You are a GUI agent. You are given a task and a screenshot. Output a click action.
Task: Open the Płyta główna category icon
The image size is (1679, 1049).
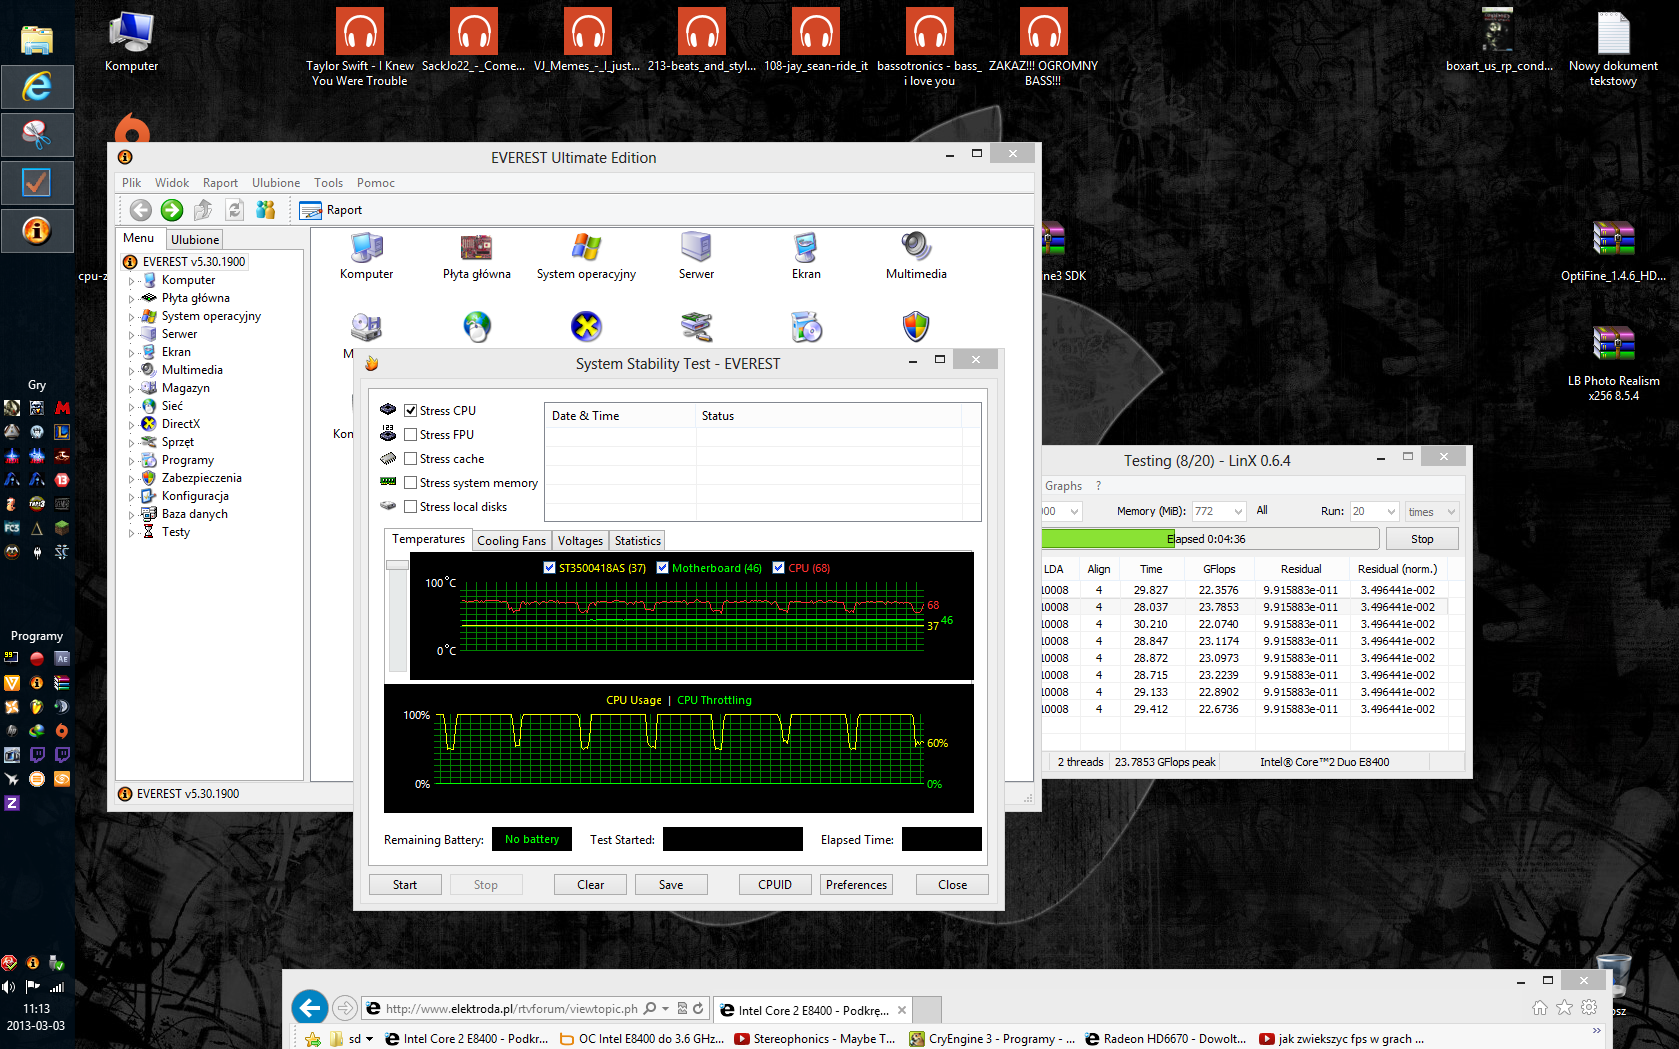pyautogui.click(x=476, y=256)
